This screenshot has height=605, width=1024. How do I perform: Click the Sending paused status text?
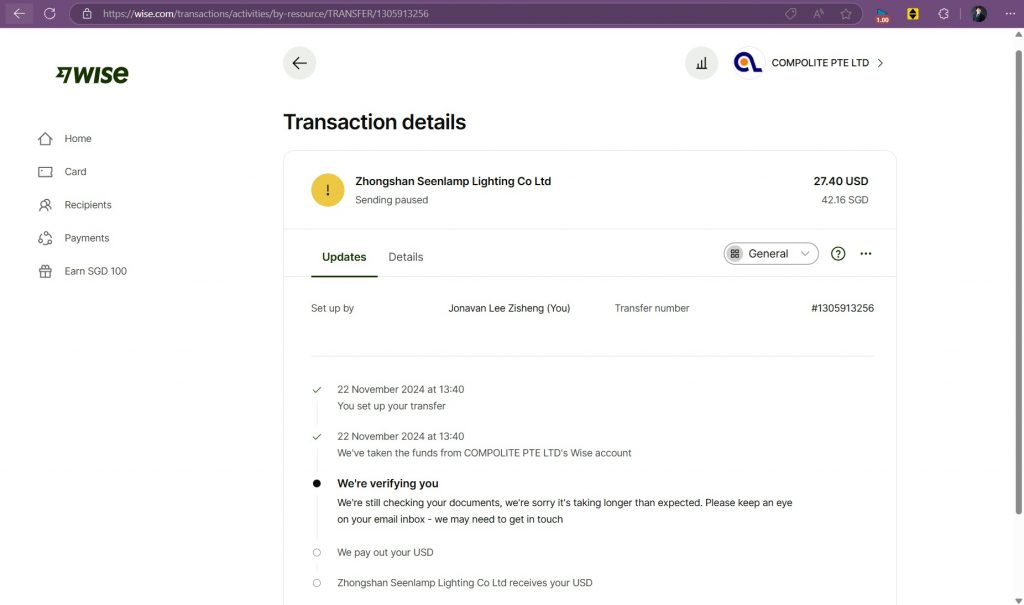tap(392, 200)
